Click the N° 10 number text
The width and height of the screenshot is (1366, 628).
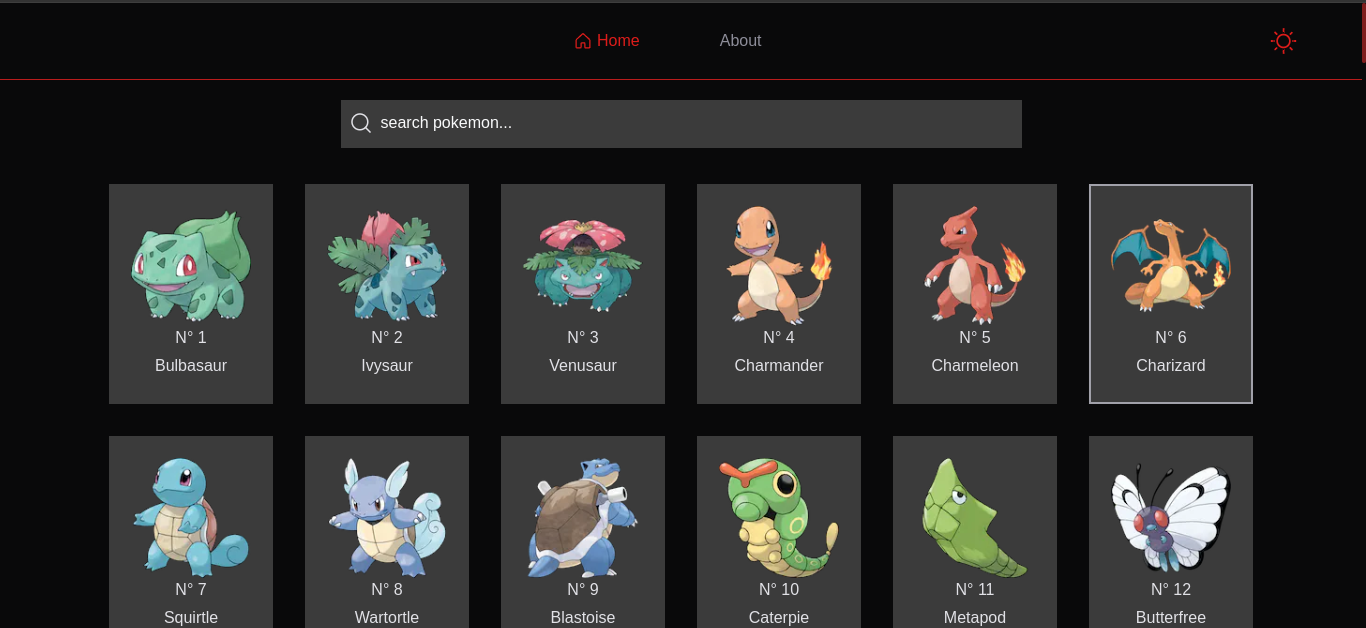point(779,590)
